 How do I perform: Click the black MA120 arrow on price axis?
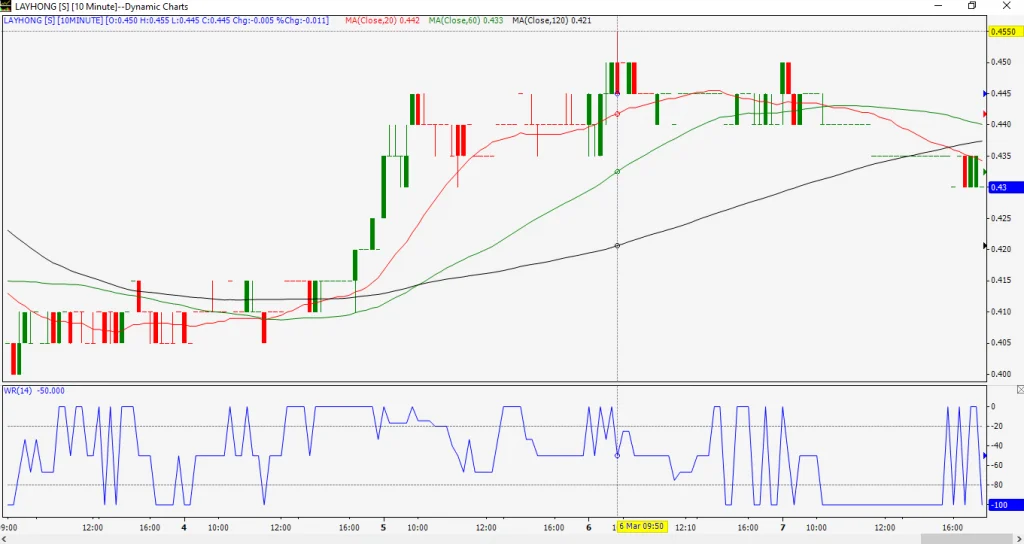985,246
